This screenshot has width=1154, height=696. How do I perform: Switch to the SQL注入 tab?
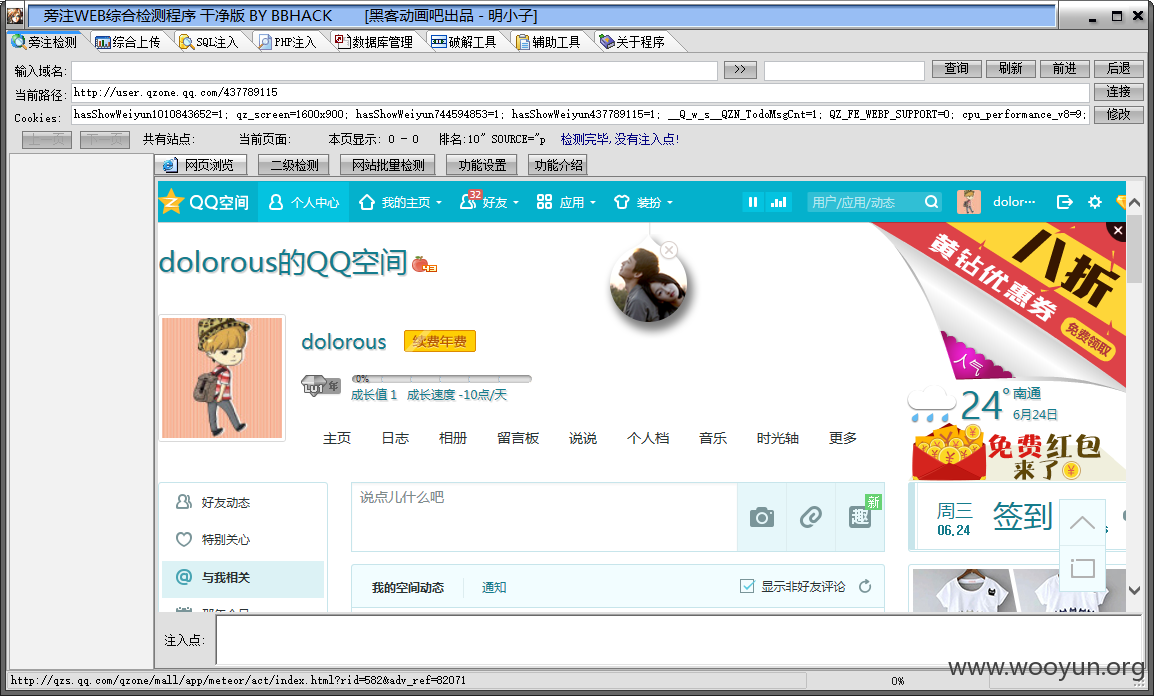tap(209, 42)
